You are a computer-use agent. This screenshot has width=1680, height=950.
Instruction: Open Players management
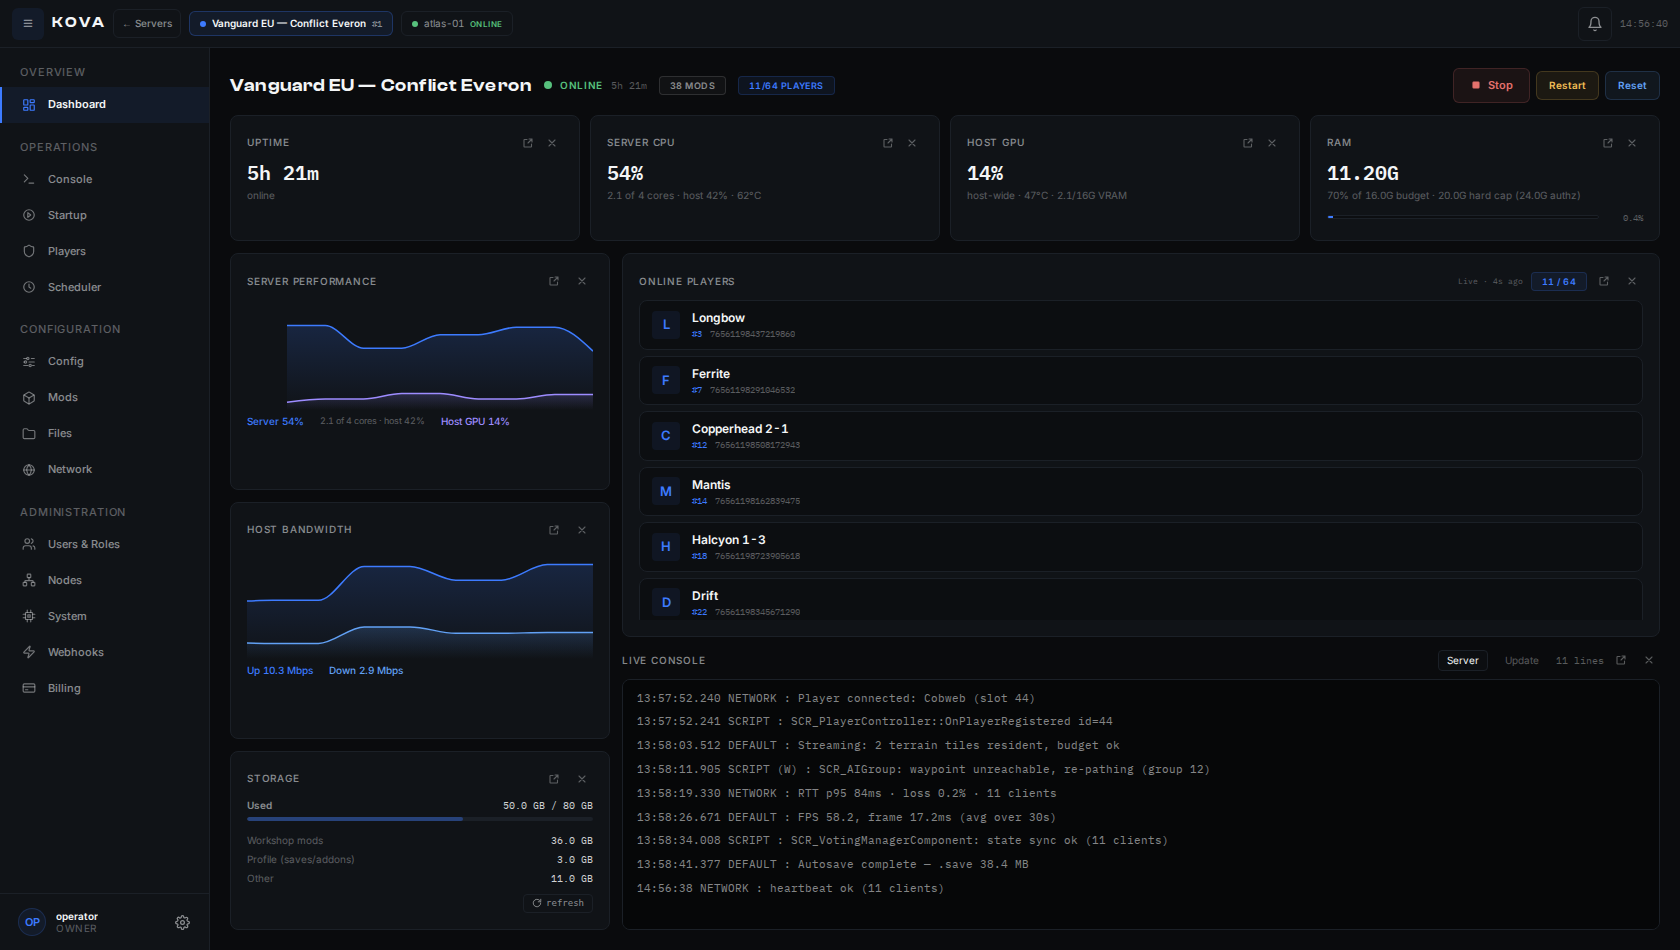(105, 251)
